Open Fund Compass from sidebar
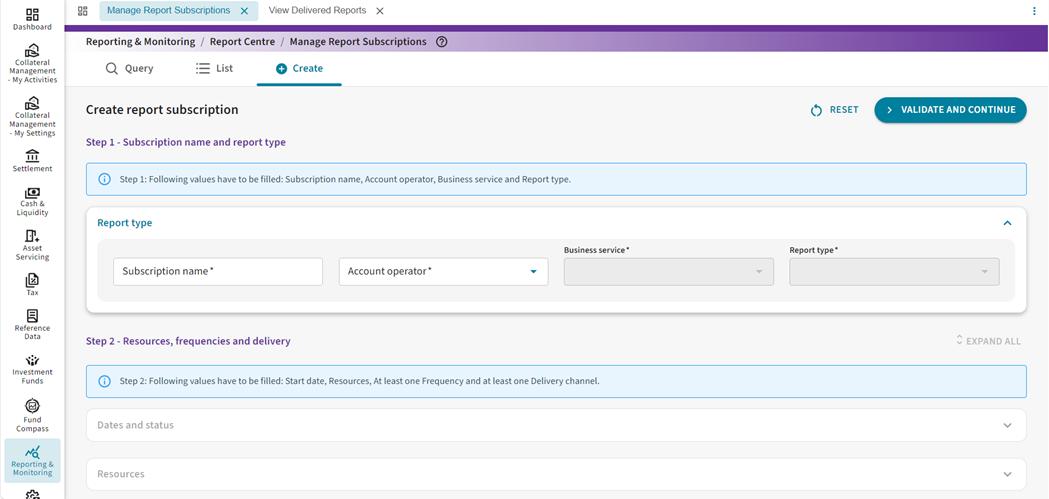This screenshot has height=499, width=1049. [x=32, y=415]
